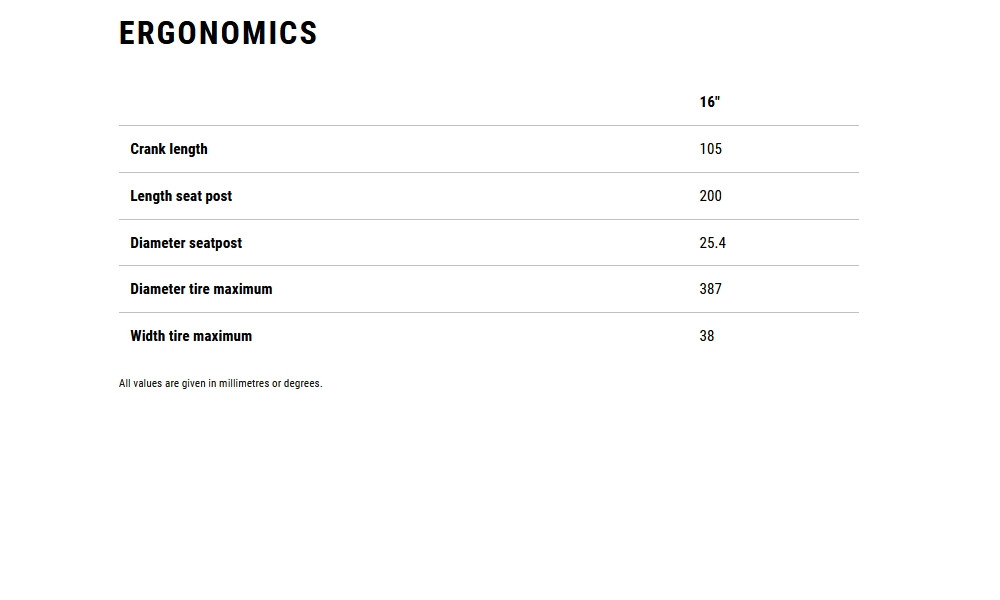Select the seat post length value 200
The height and width of the screenshot is (600, 1000).
[x=710, y=196]
